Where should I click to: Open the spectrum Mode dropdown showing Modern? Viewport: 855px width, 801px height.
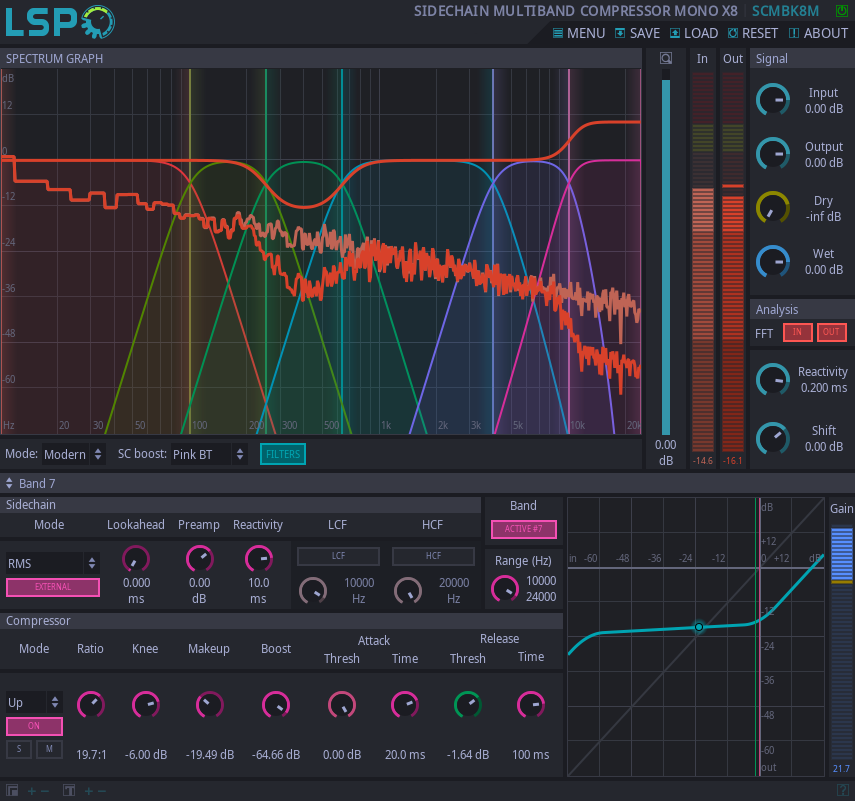tap(73, 454)
